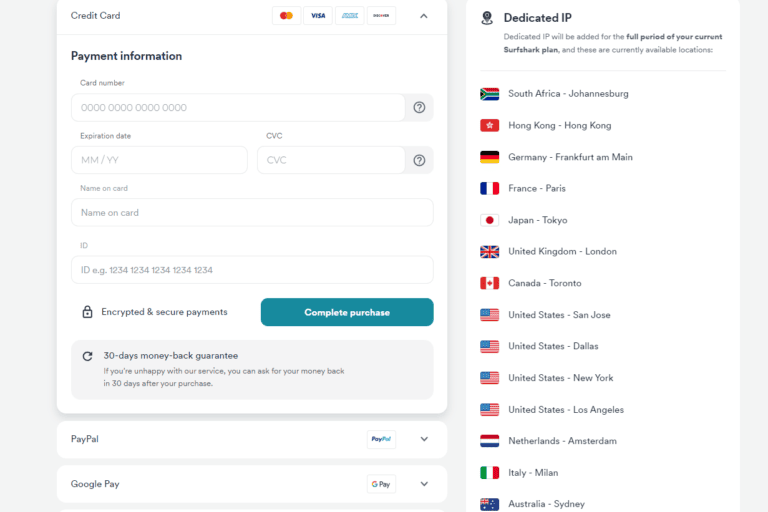Click the PayPal logo badge

381,439
